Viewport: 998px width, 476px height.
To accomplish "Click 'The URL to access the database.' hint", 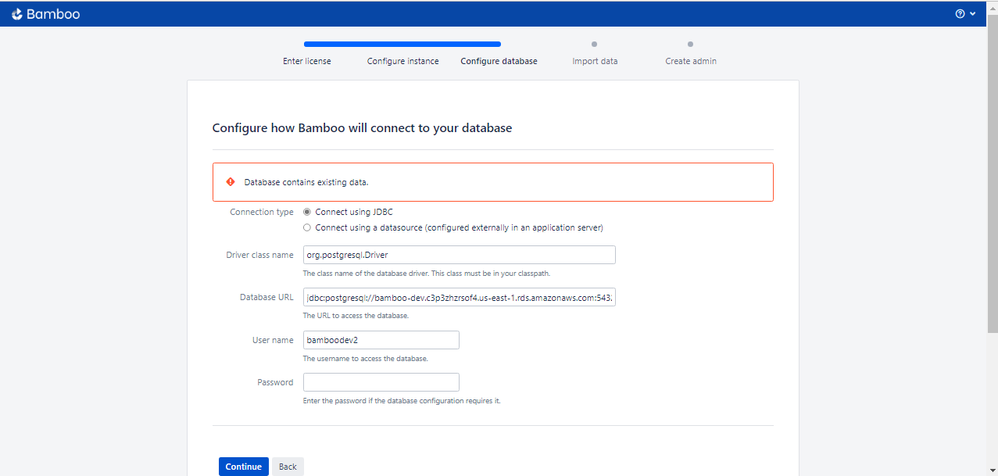I will (x=356, y=316).
